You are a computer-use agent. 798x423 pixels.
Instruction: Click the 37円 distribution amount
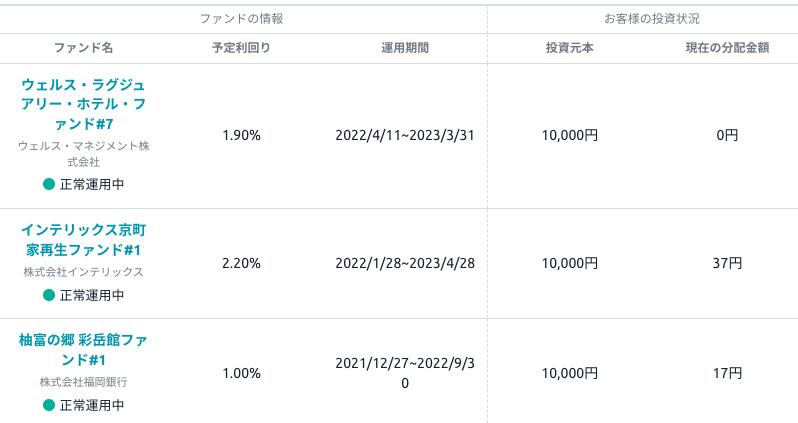point(727,263)
